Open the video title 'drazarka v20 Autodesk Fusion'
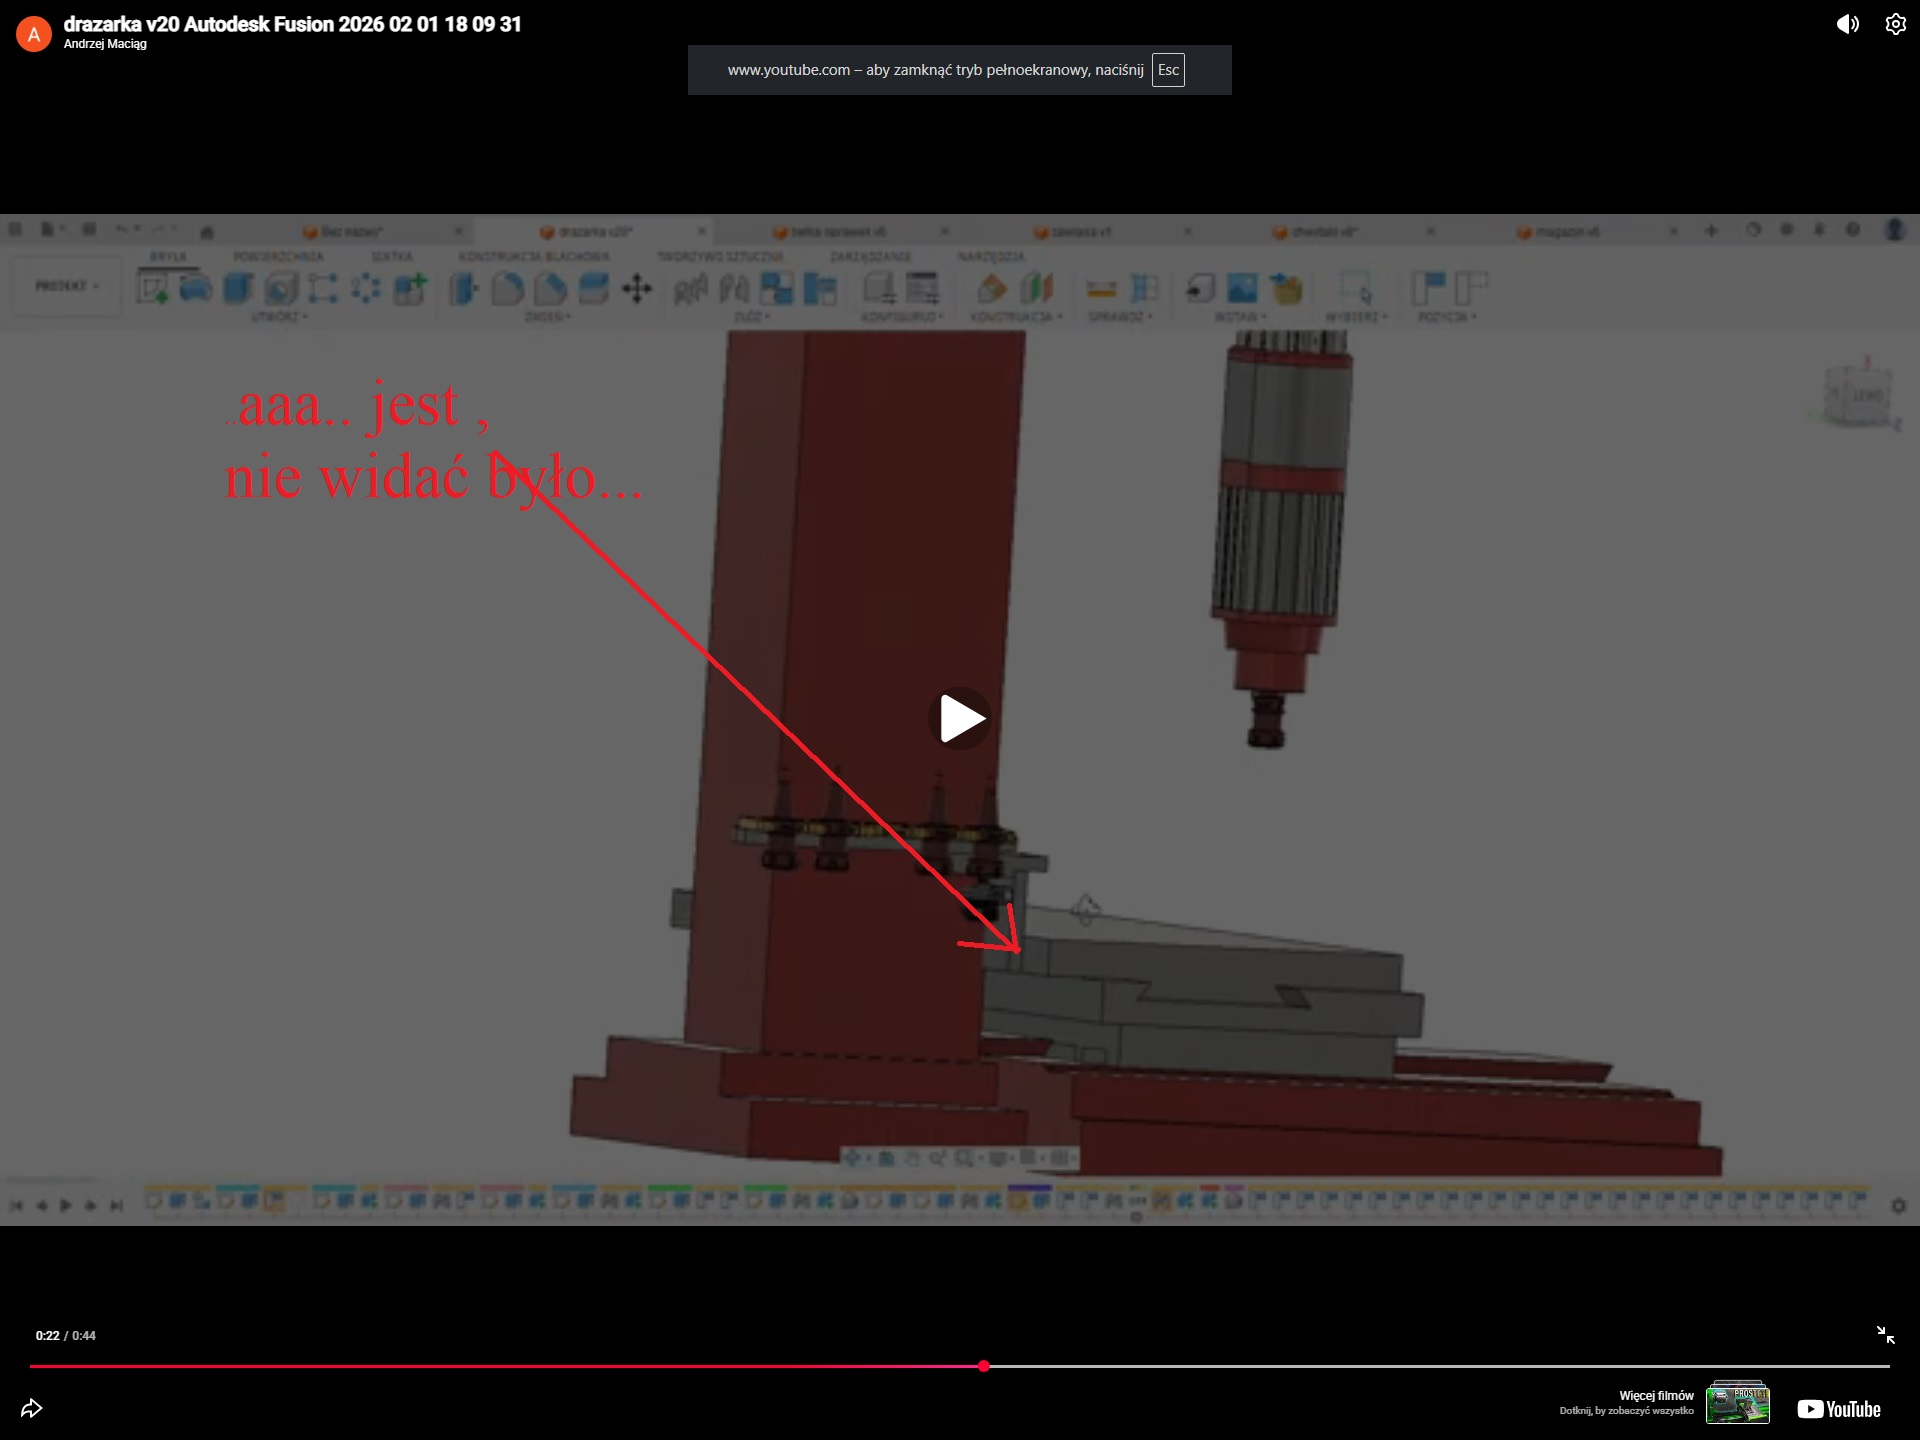This screenshot has height=1440, width=1920. pyautogui.click(x=292, y=24)
